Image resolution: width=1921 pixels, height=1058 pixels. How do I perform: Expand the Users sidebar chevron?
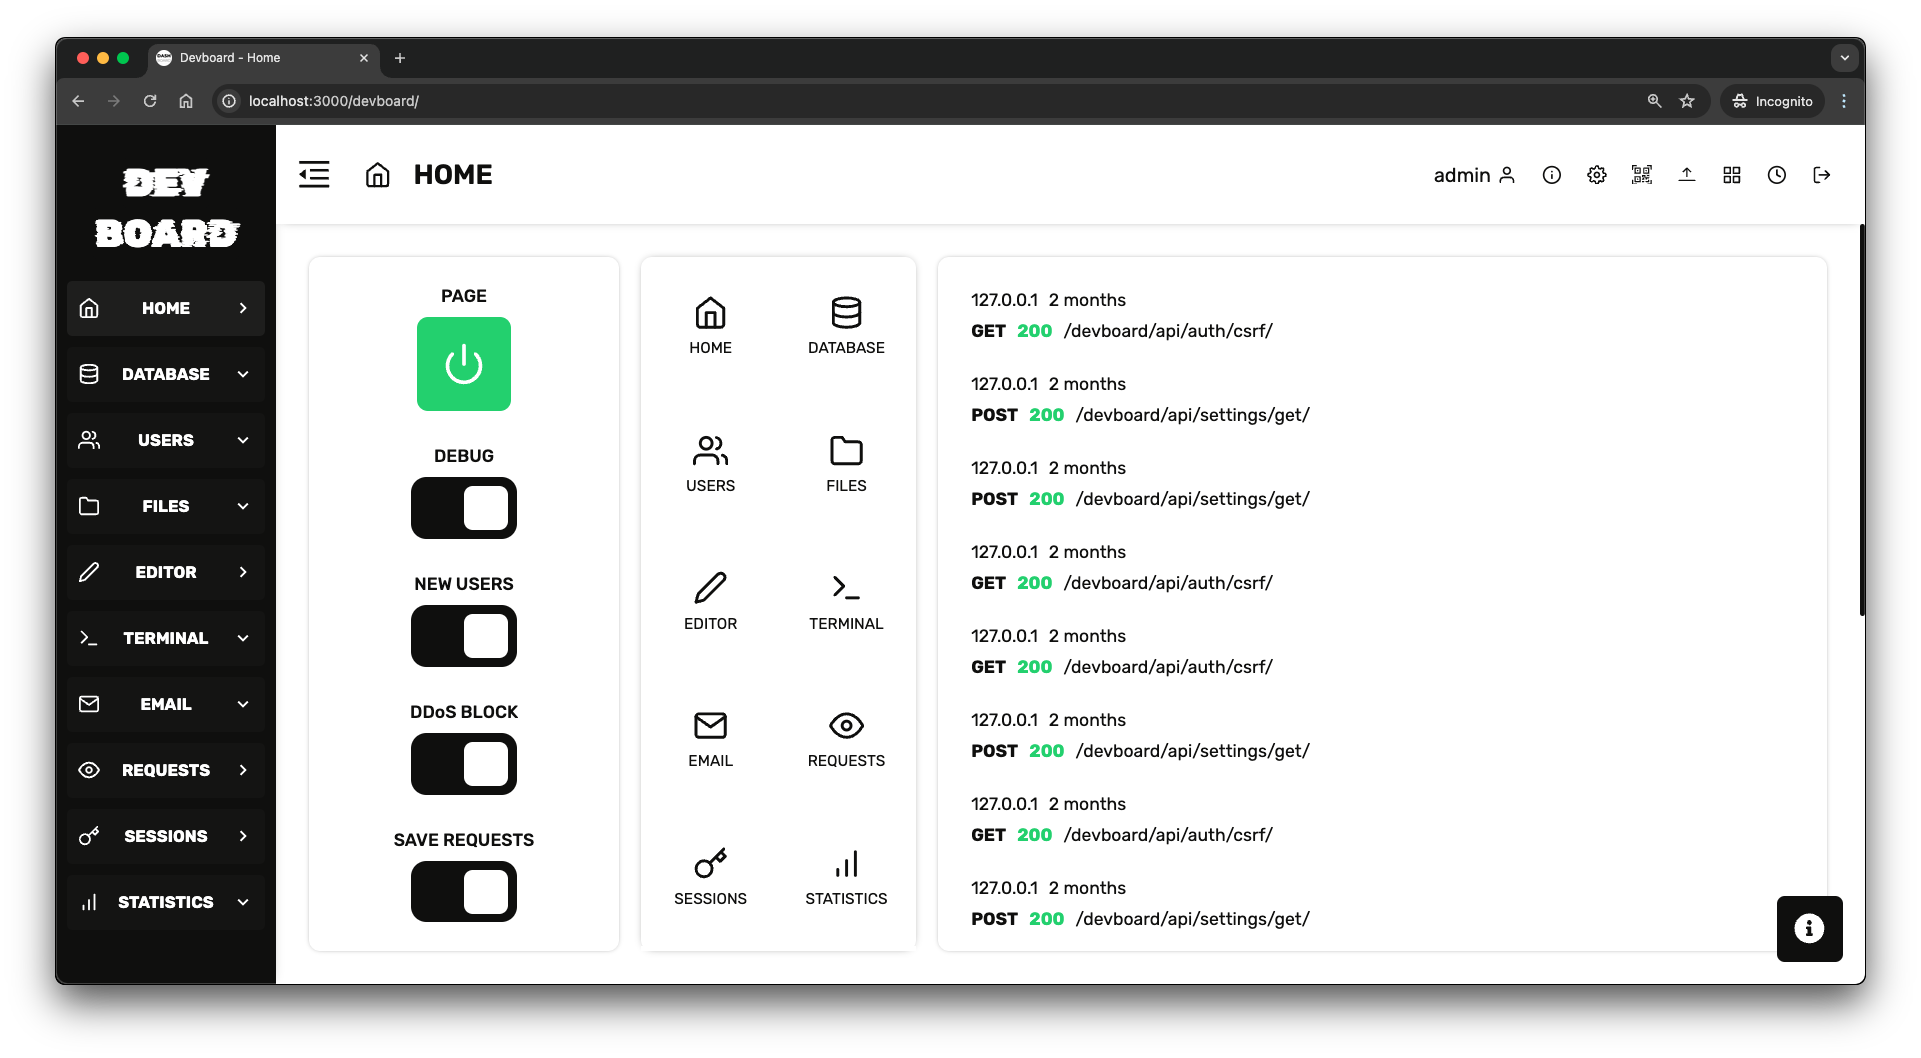coord(243,440)
